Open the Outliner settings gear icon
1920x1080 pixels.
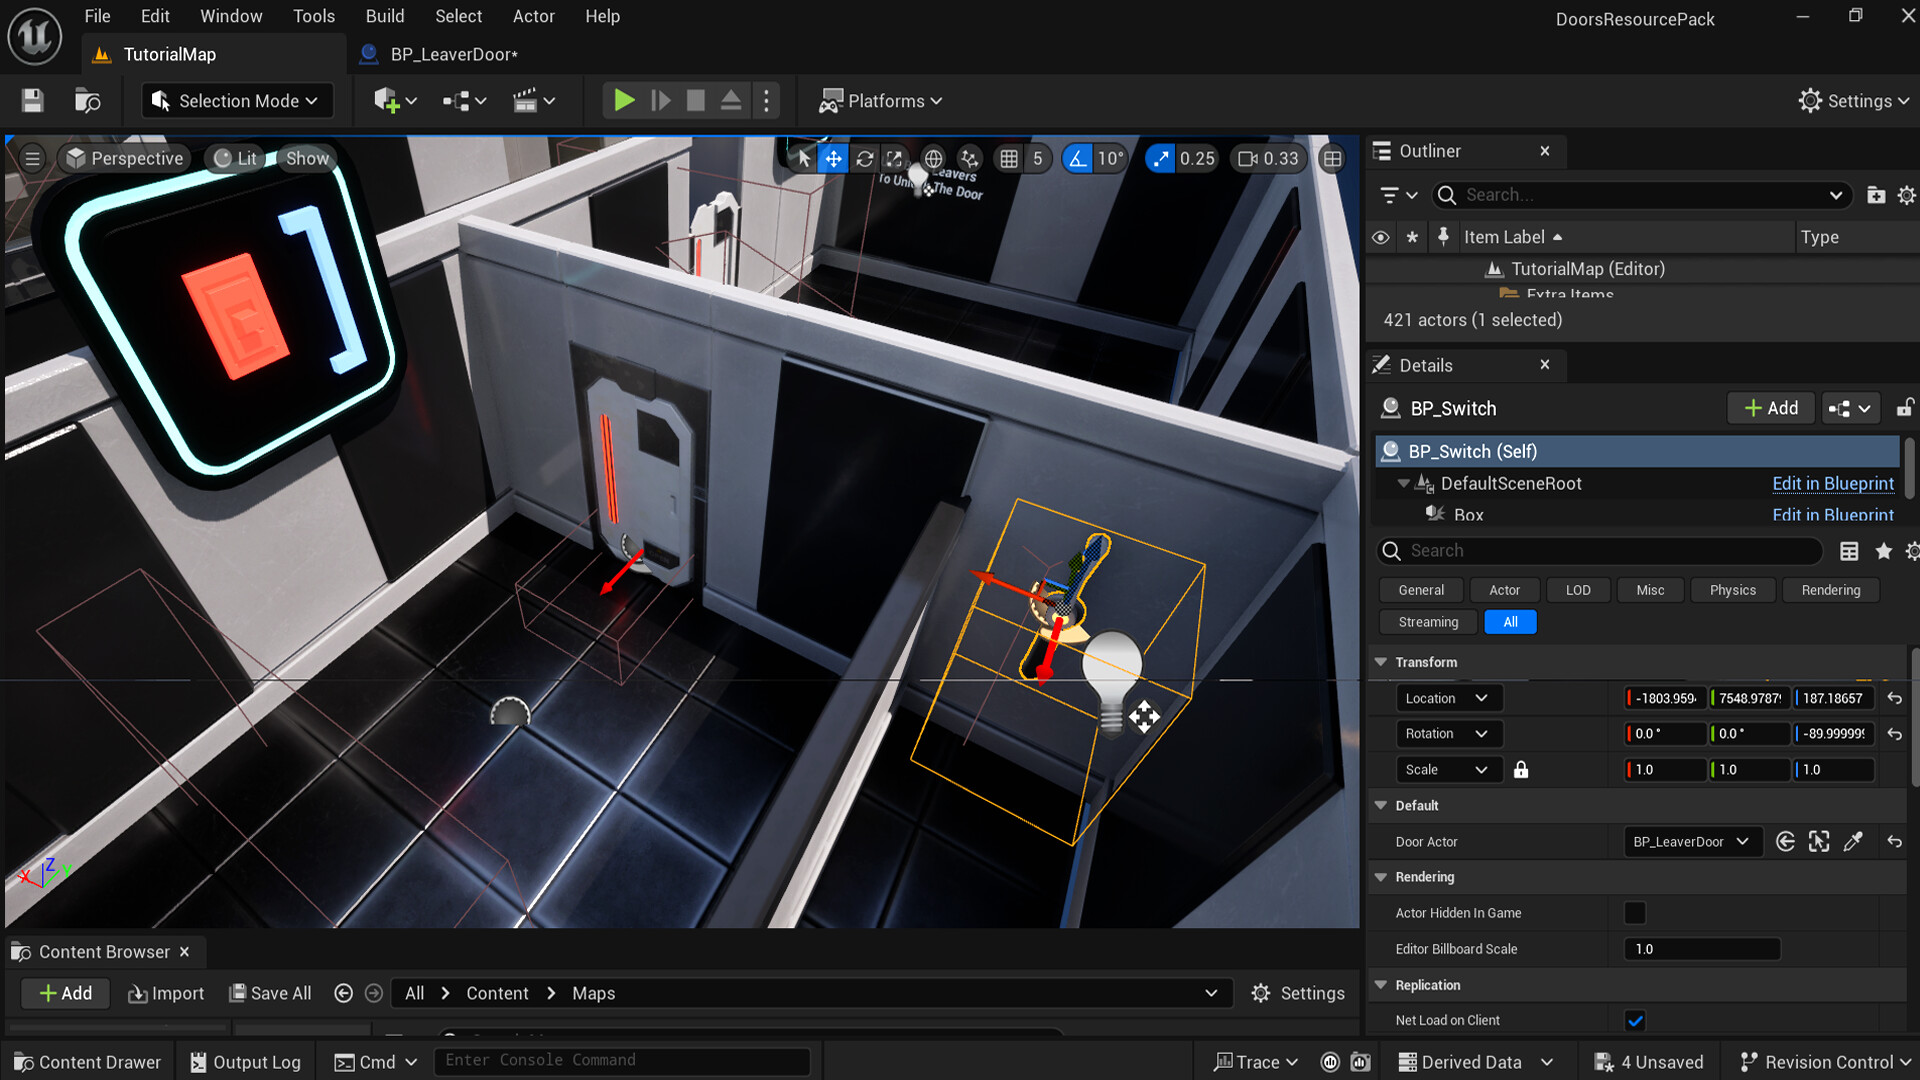[1906, 195]
